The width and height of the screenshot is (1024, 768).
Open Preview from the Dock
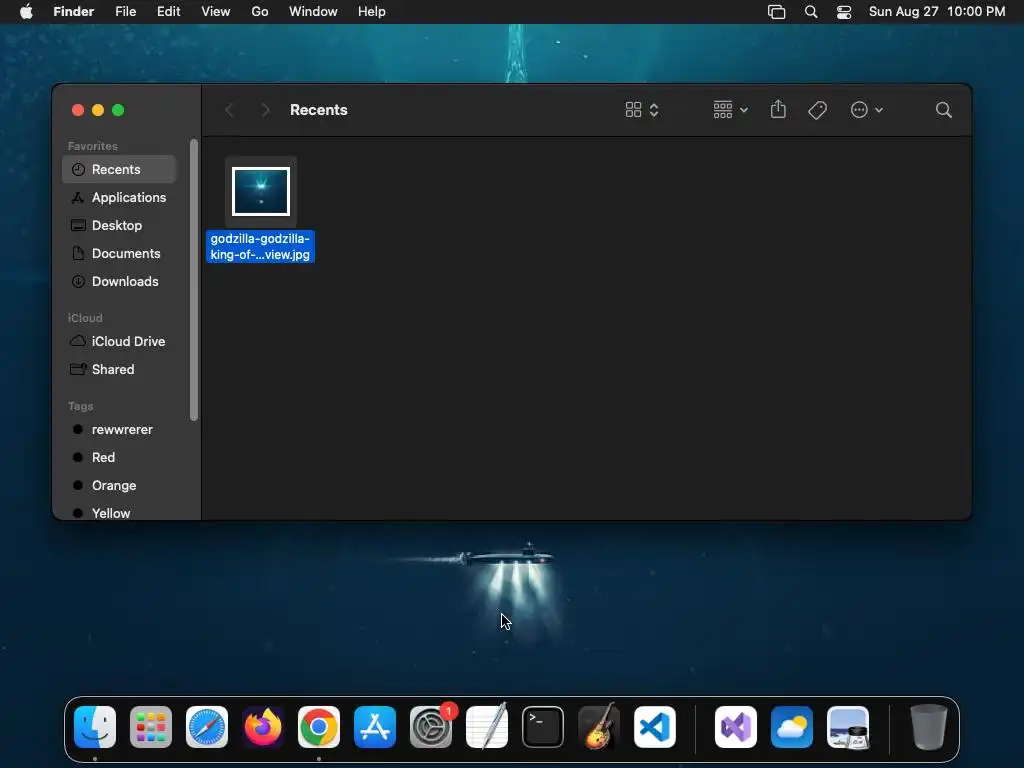click(x=848, y=727)
